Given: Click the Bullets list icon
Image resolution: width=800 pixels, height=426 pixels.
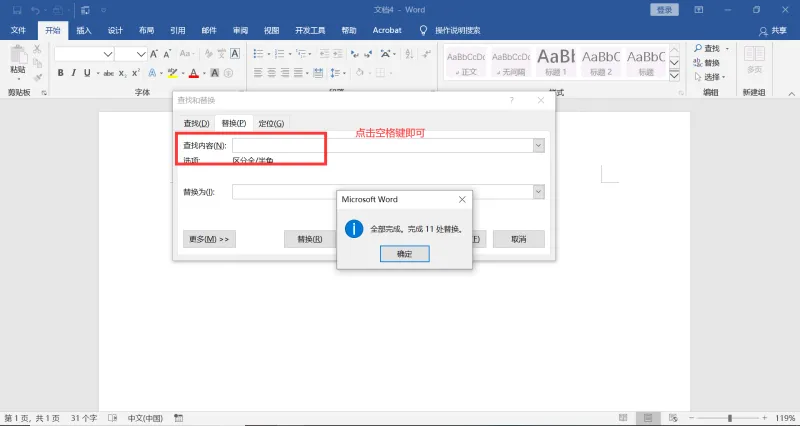Looking at the screenshot, I should click(258, 54).
